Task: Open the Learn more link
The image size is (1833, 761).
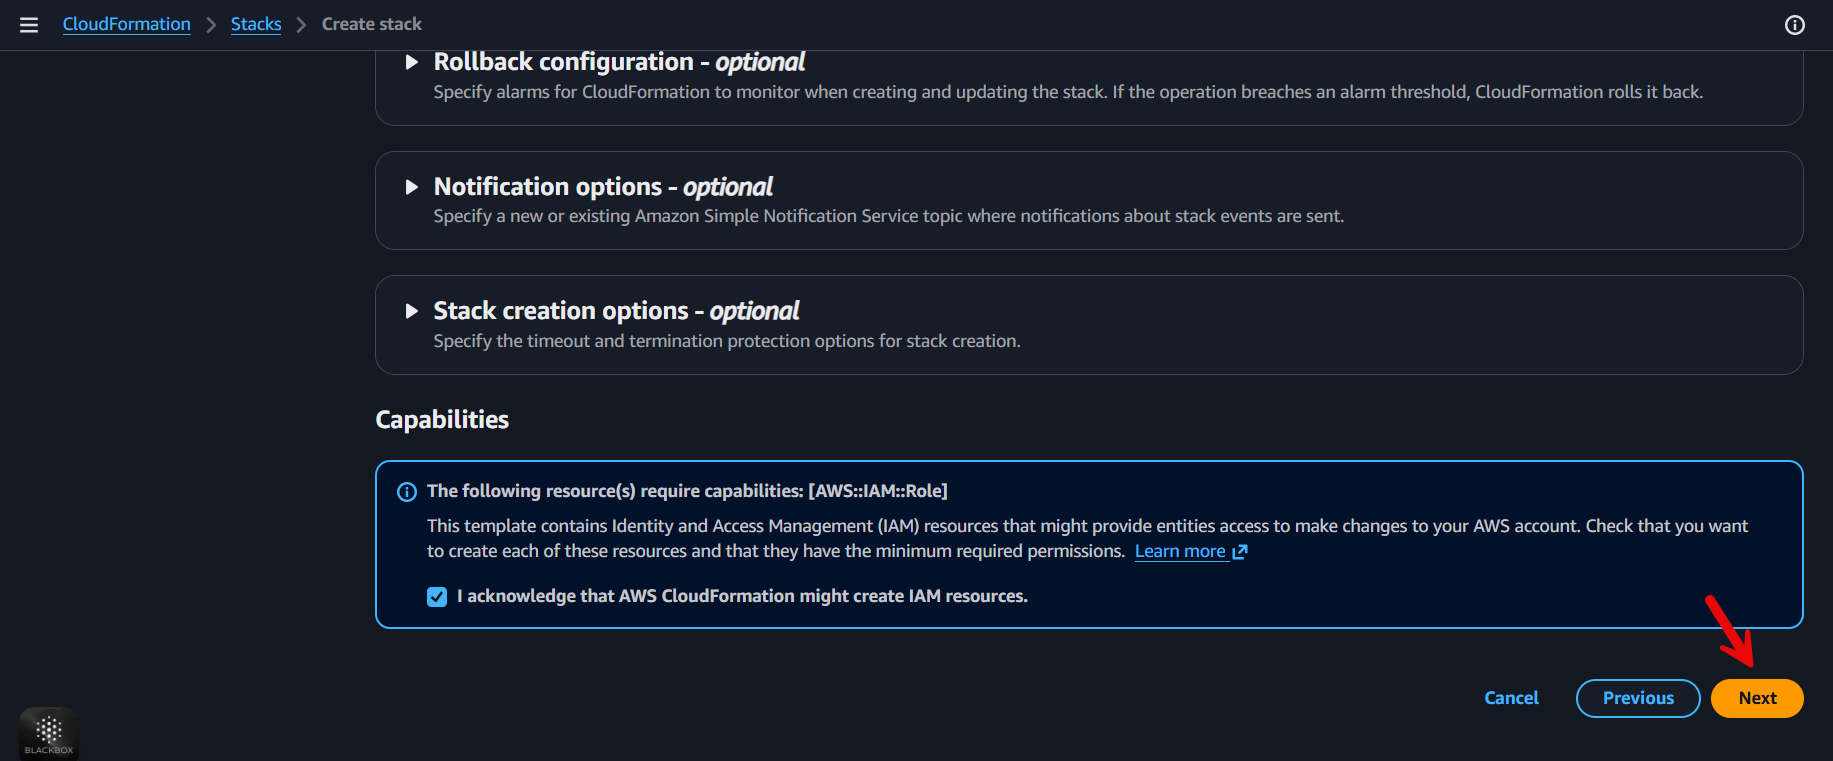Action: click(x=1180, y=551)
